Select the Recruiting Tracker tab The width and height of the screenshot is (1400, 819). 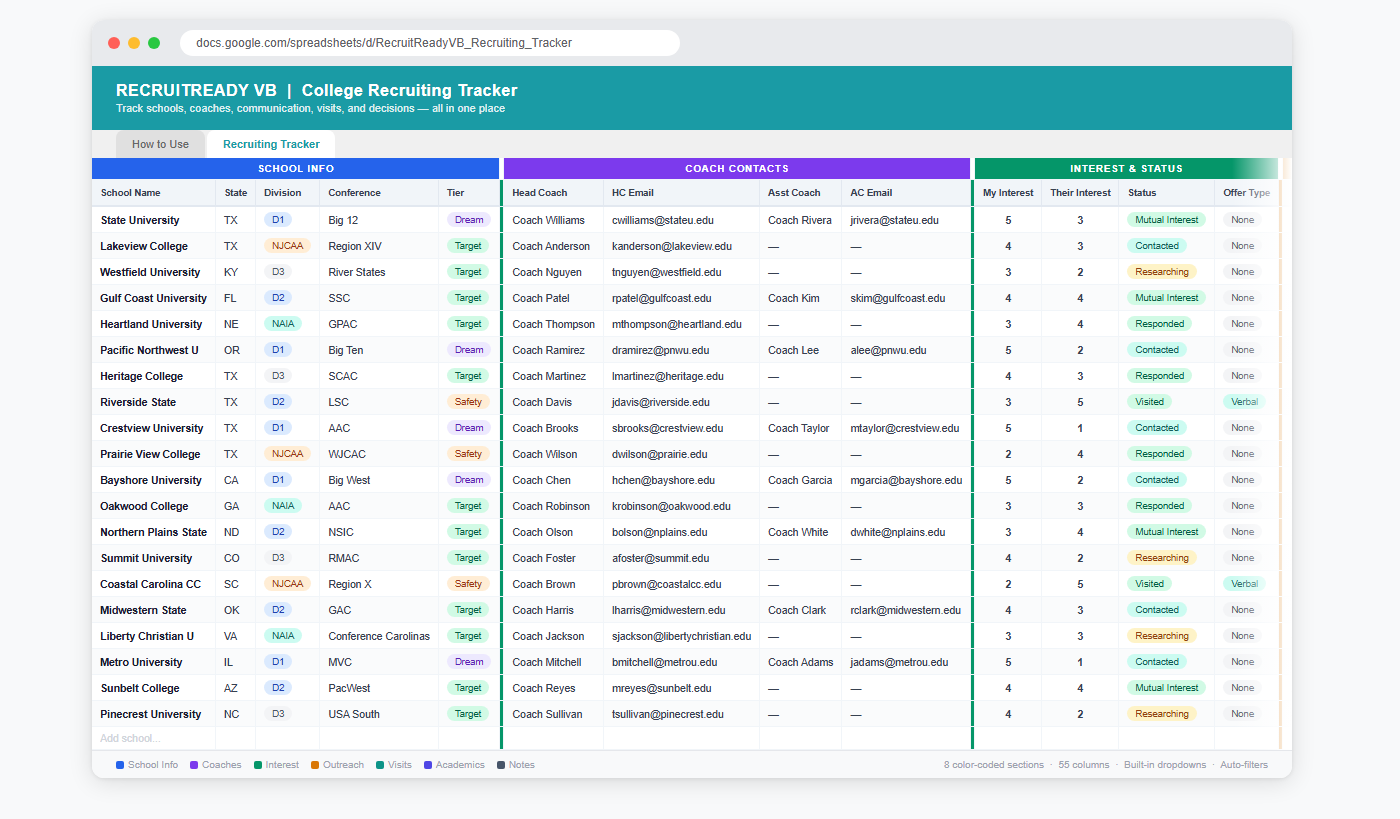(271, 144)
